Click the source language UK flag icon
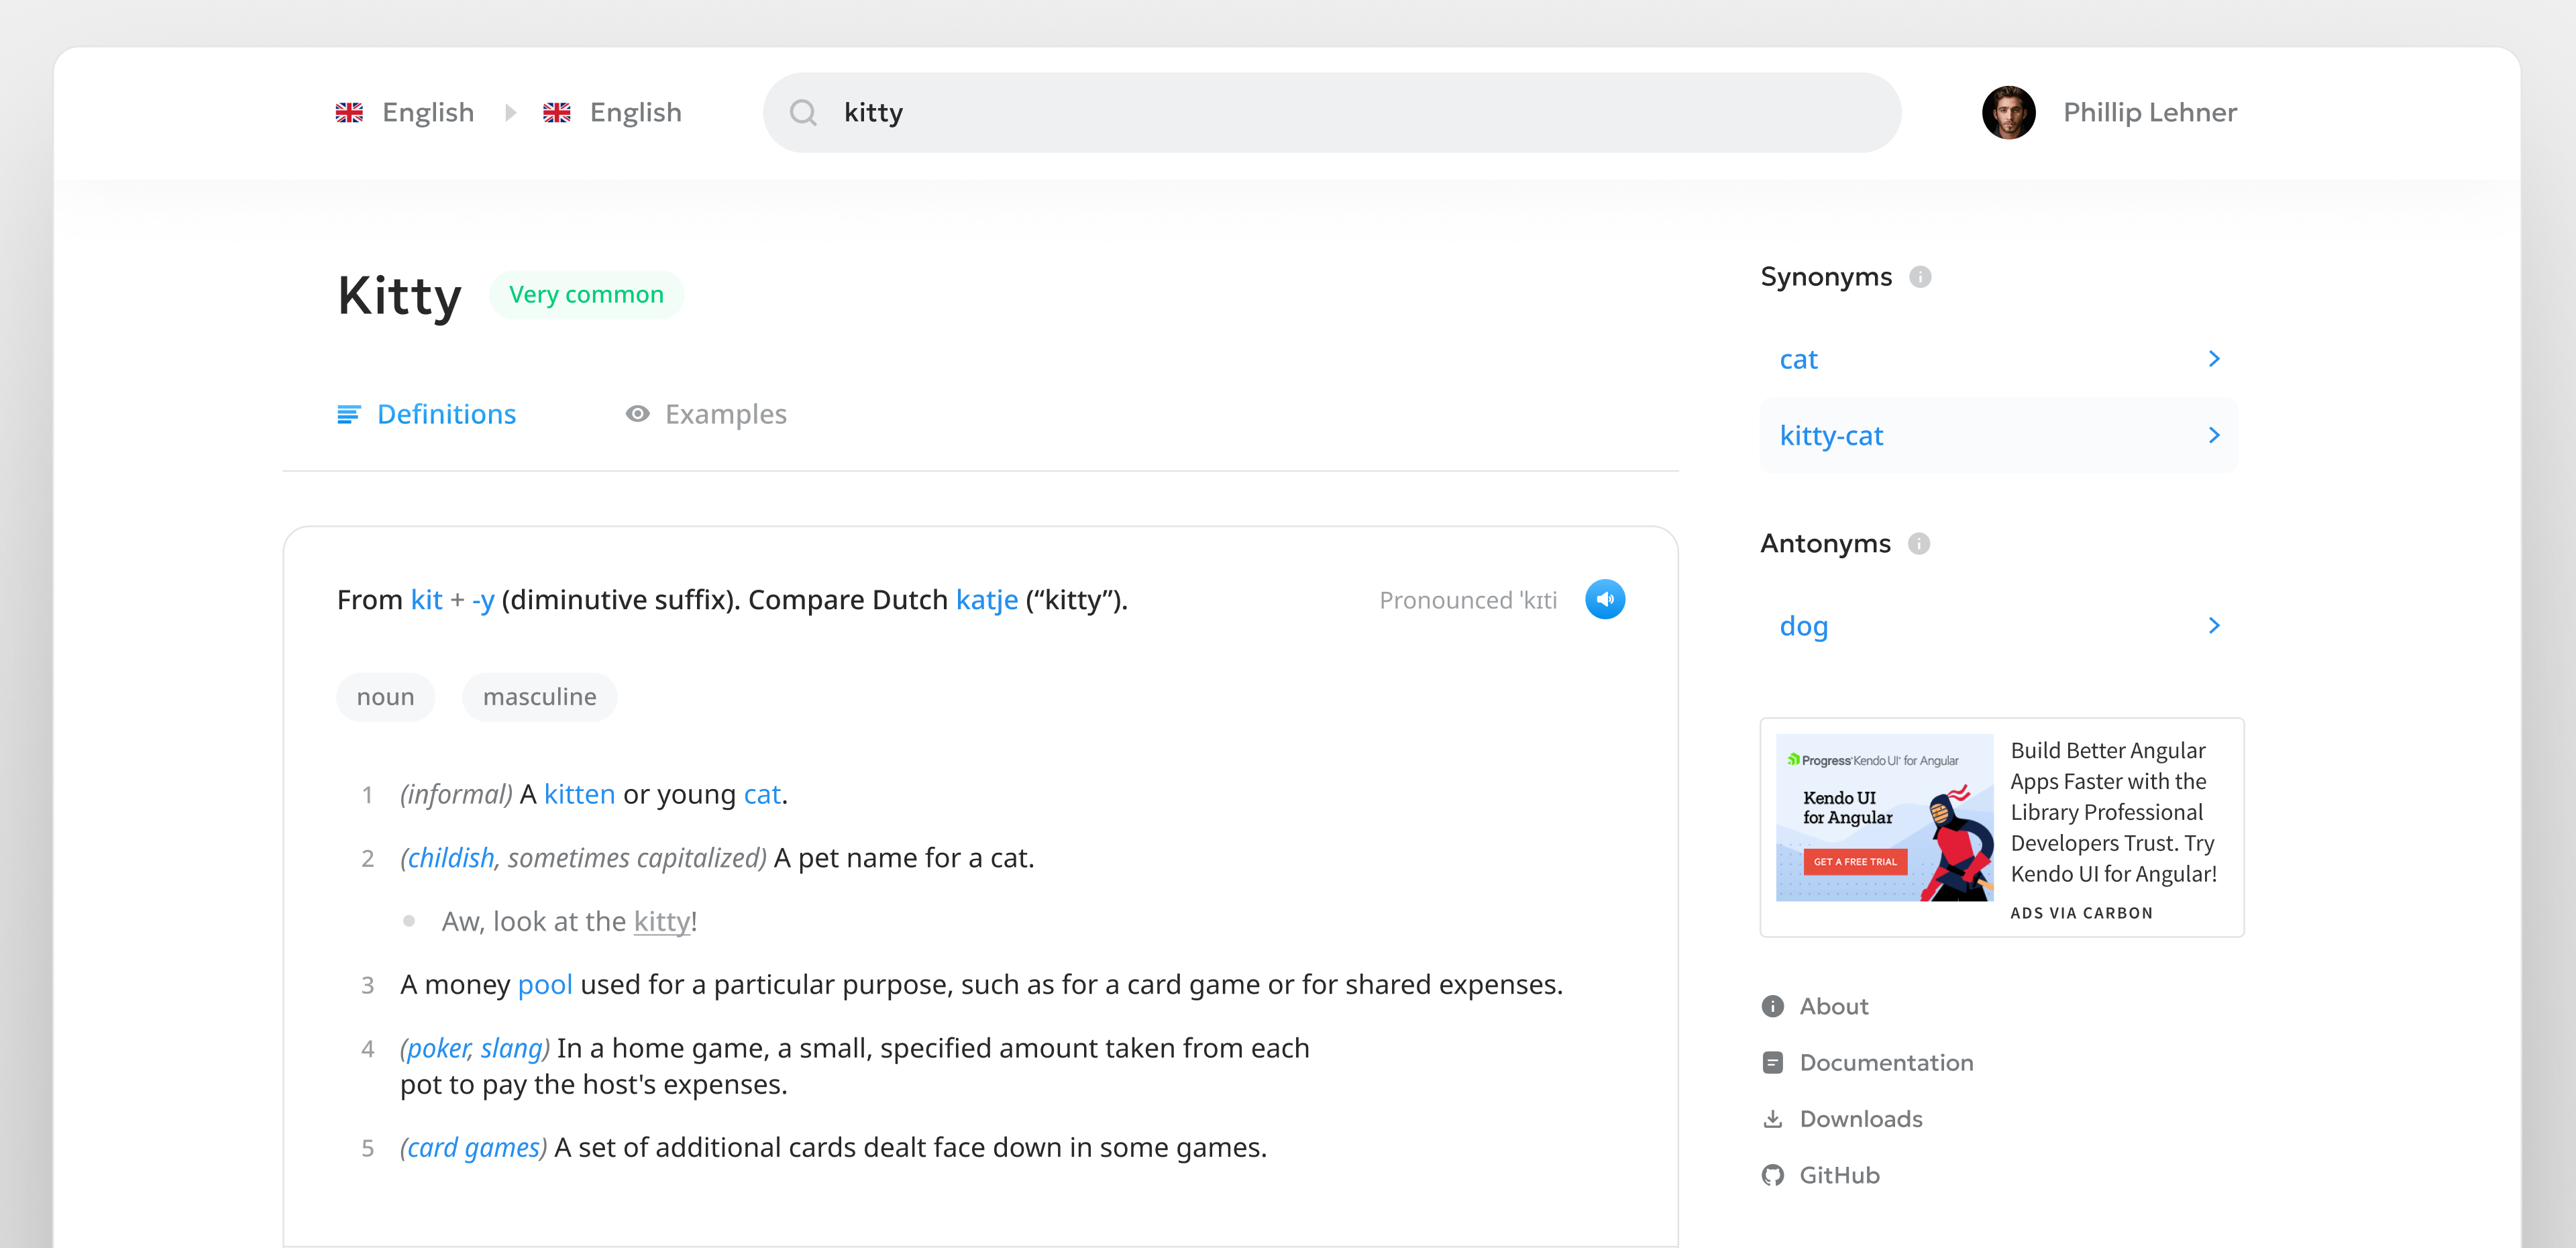 349,112
